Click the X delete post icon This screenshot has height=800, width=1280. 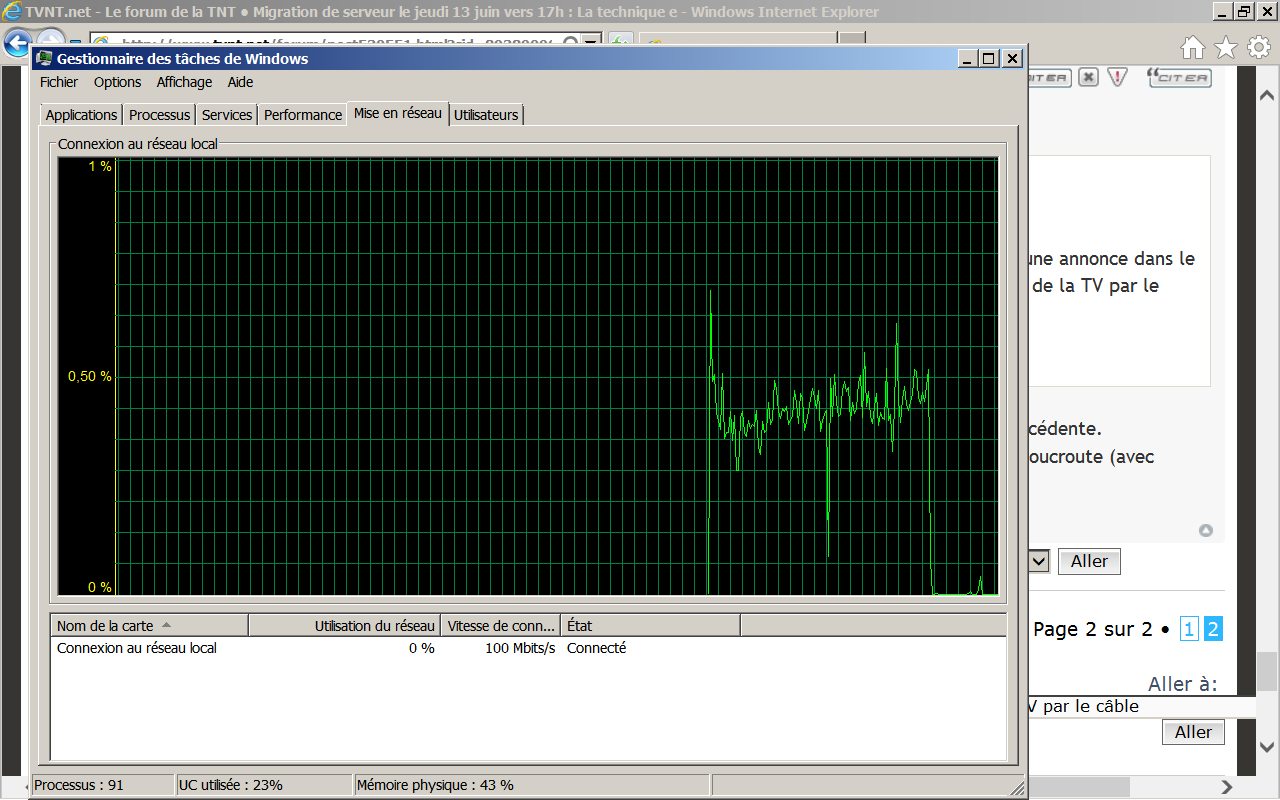(1088, 77)
